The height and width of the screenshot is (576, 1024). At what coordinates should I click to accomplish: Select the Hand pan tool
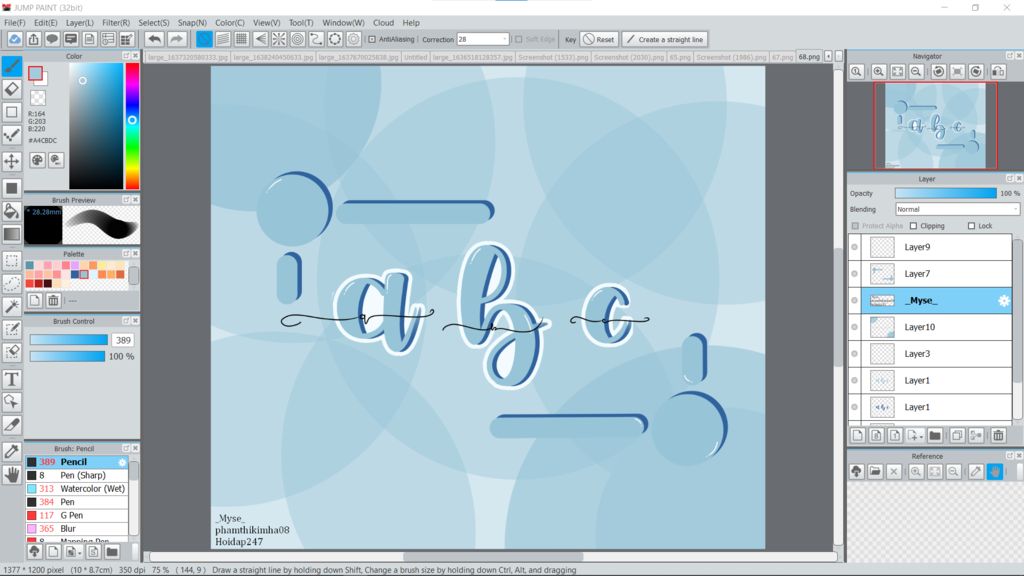pos(12,474)
